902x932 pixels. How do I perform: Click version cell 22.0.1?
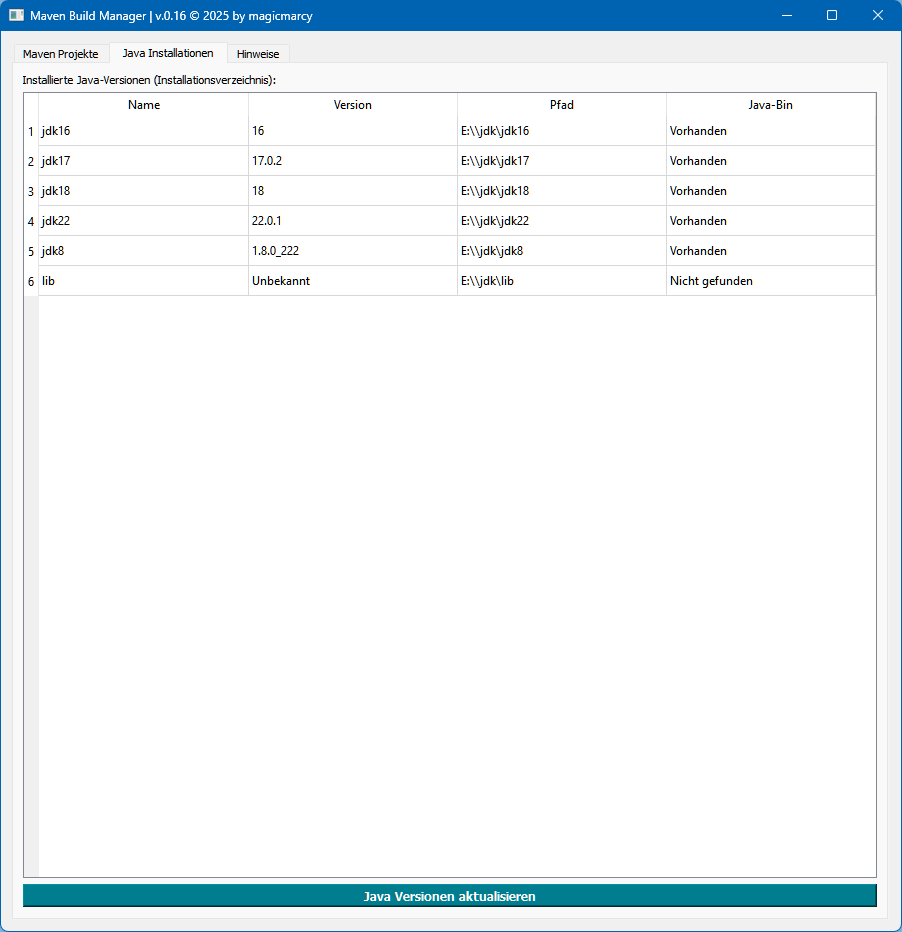click(x=353, y=221)
